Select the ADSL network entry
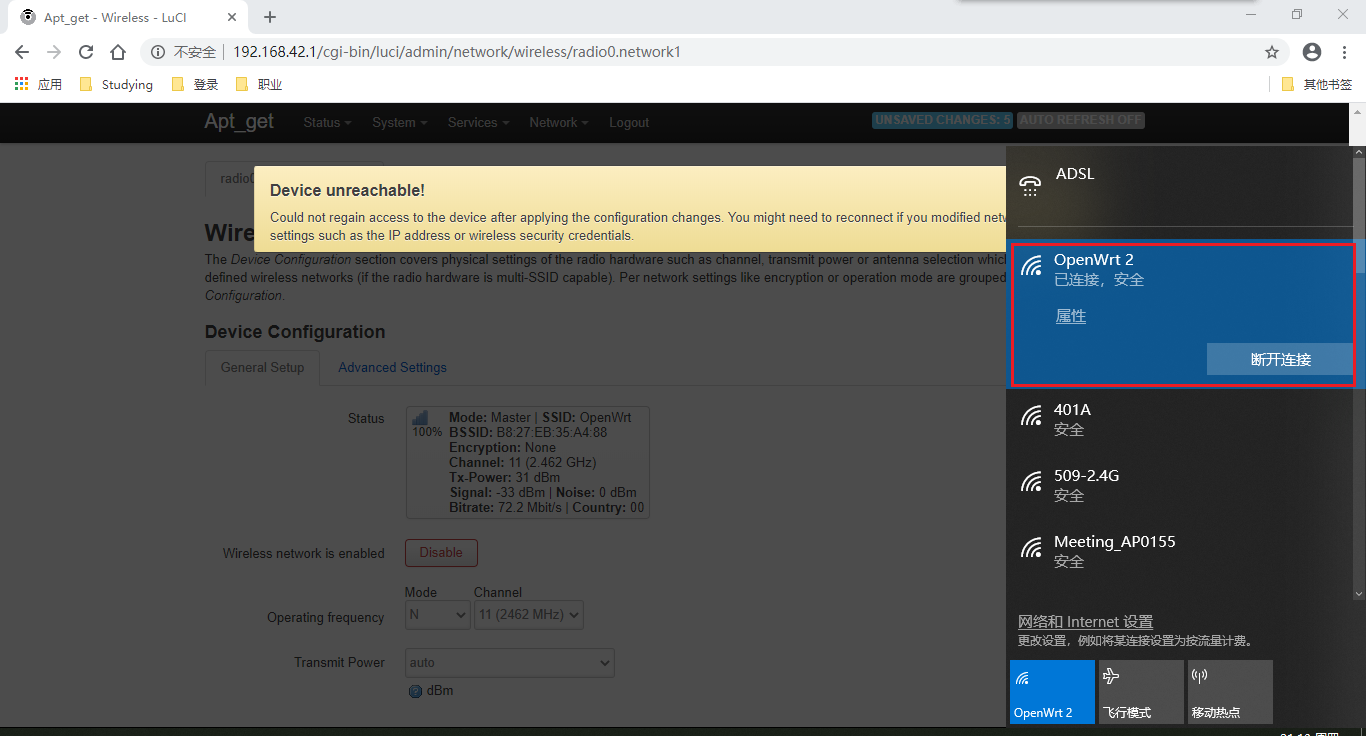 pyautogui.click(x=1179, y=184)
